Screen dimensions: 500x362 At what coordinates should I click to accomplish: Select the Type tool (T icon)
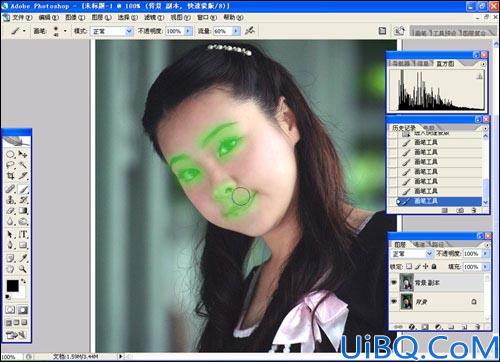point(23,234)
